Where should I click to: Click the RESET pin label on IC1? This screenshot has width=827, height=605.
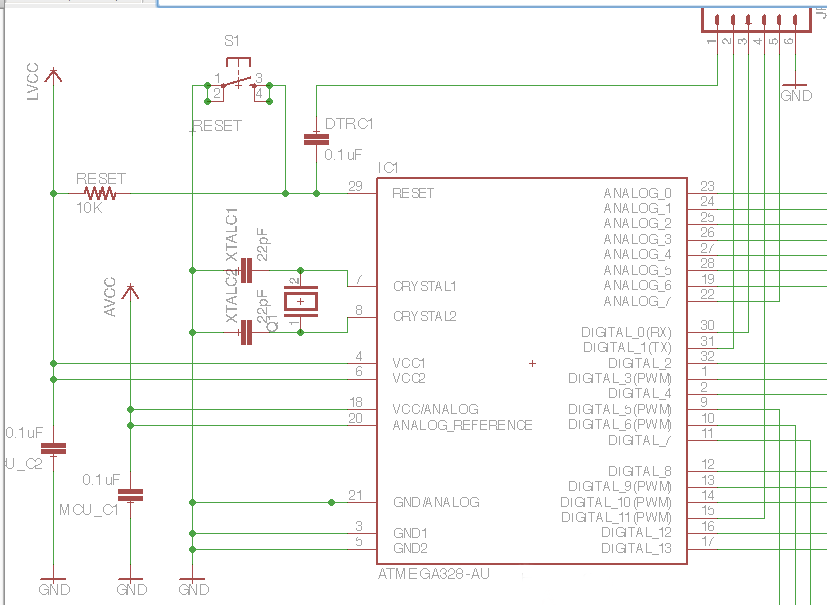pyautogui.click(x=413, y=194)
